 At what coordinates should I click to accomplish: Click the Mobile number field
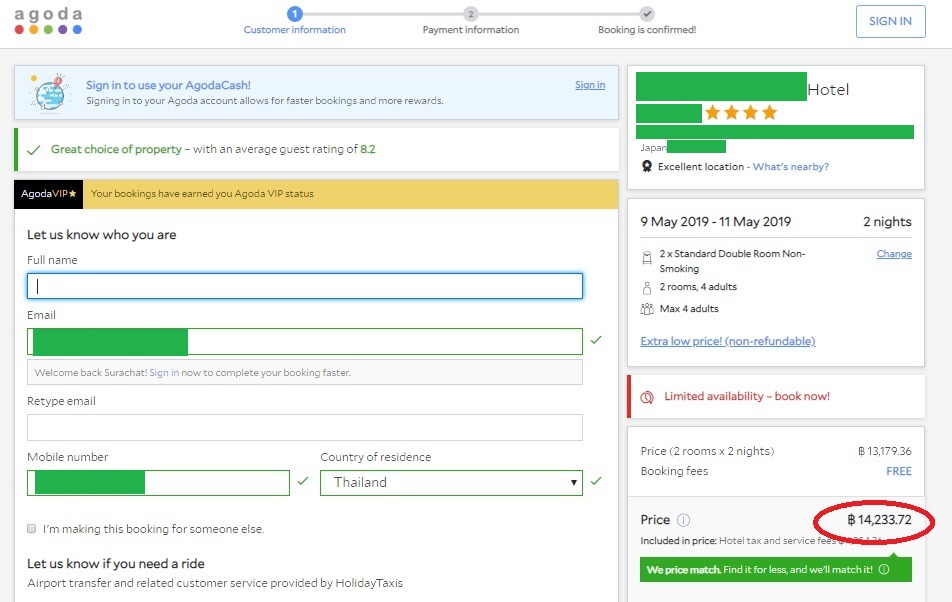click(x=158, y=482)
